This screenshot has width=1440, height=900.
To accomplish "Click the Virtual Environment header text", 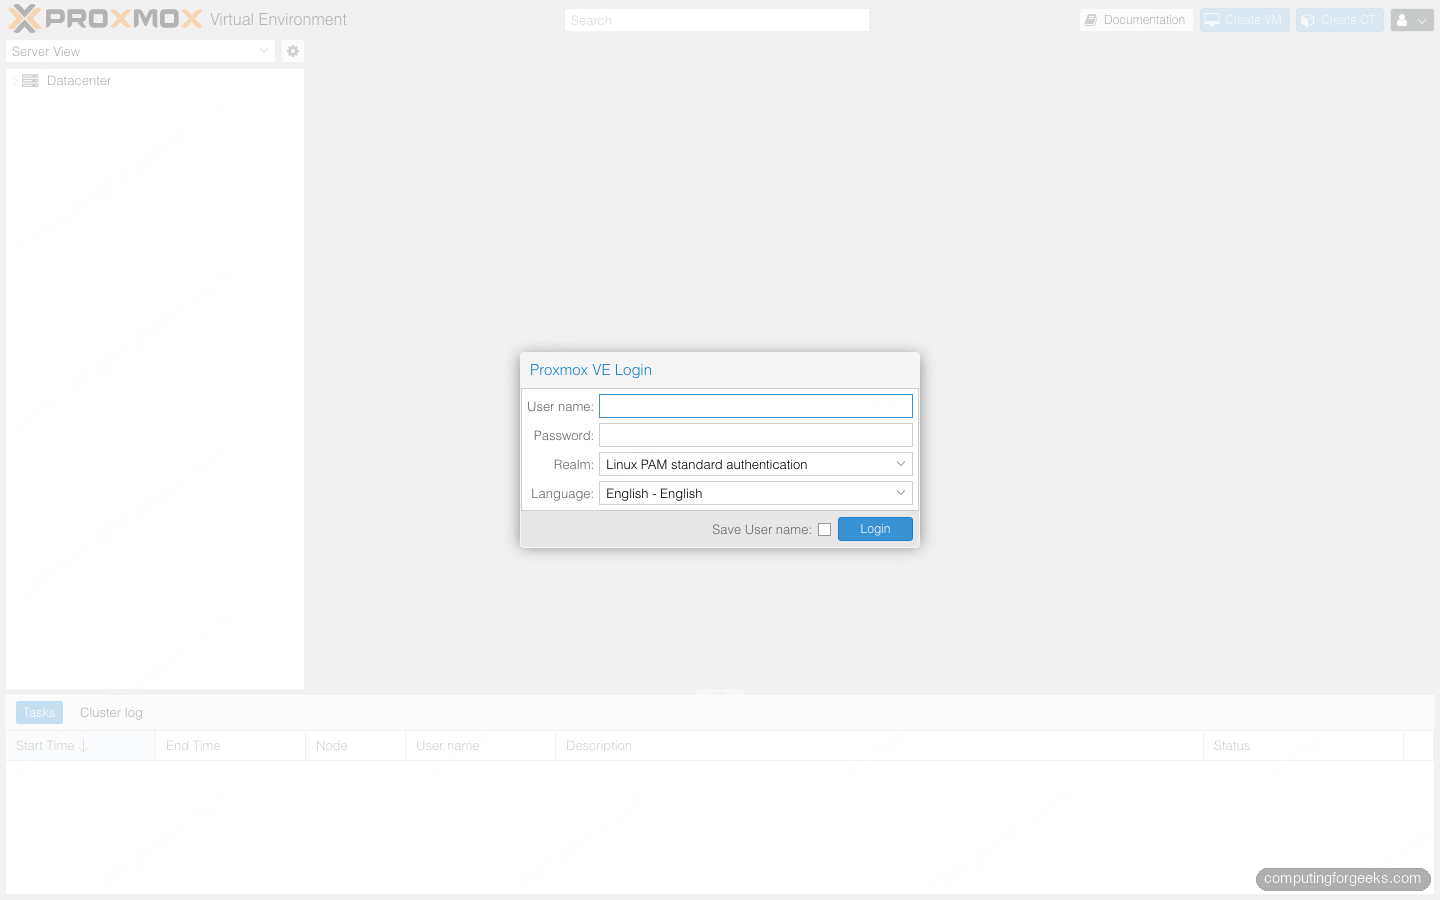I will coord(278,20).
